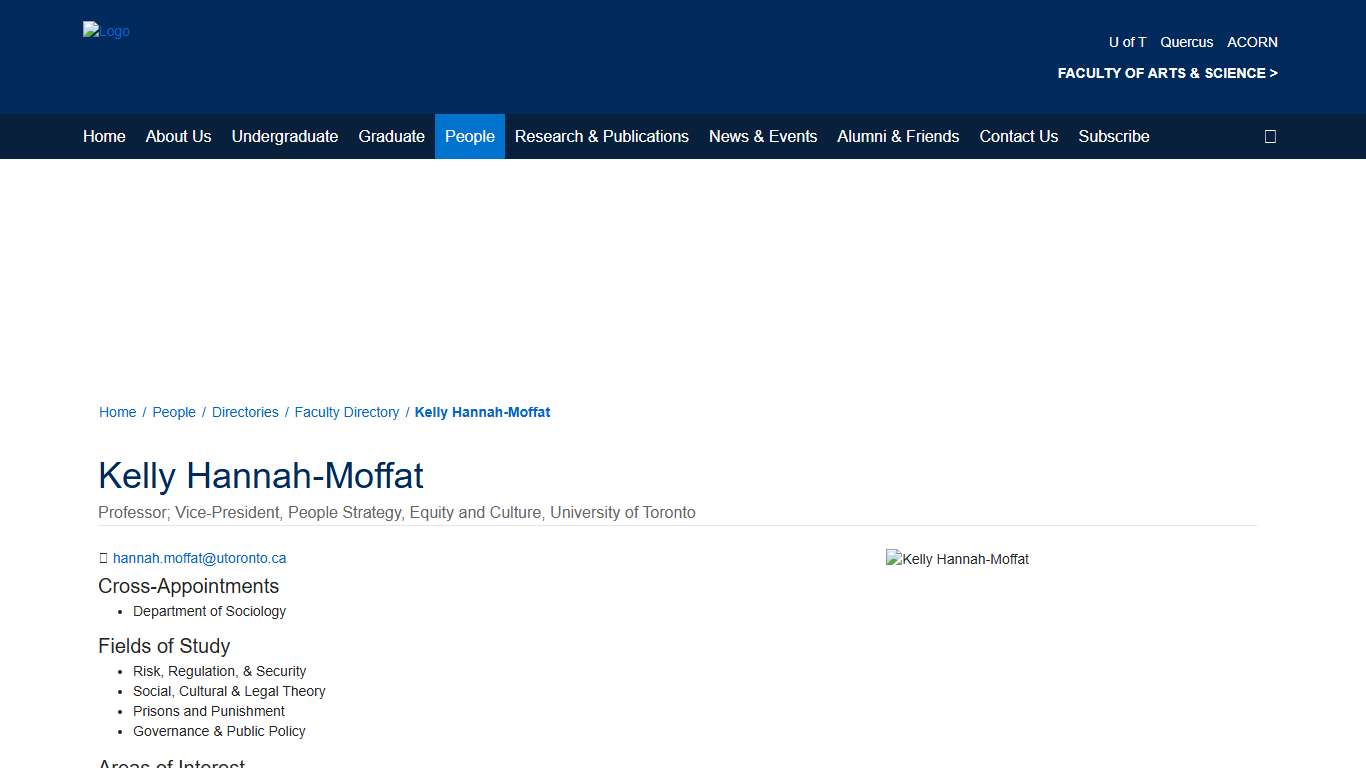Select Graduate from the navigation bar

[x=391, y=136]
